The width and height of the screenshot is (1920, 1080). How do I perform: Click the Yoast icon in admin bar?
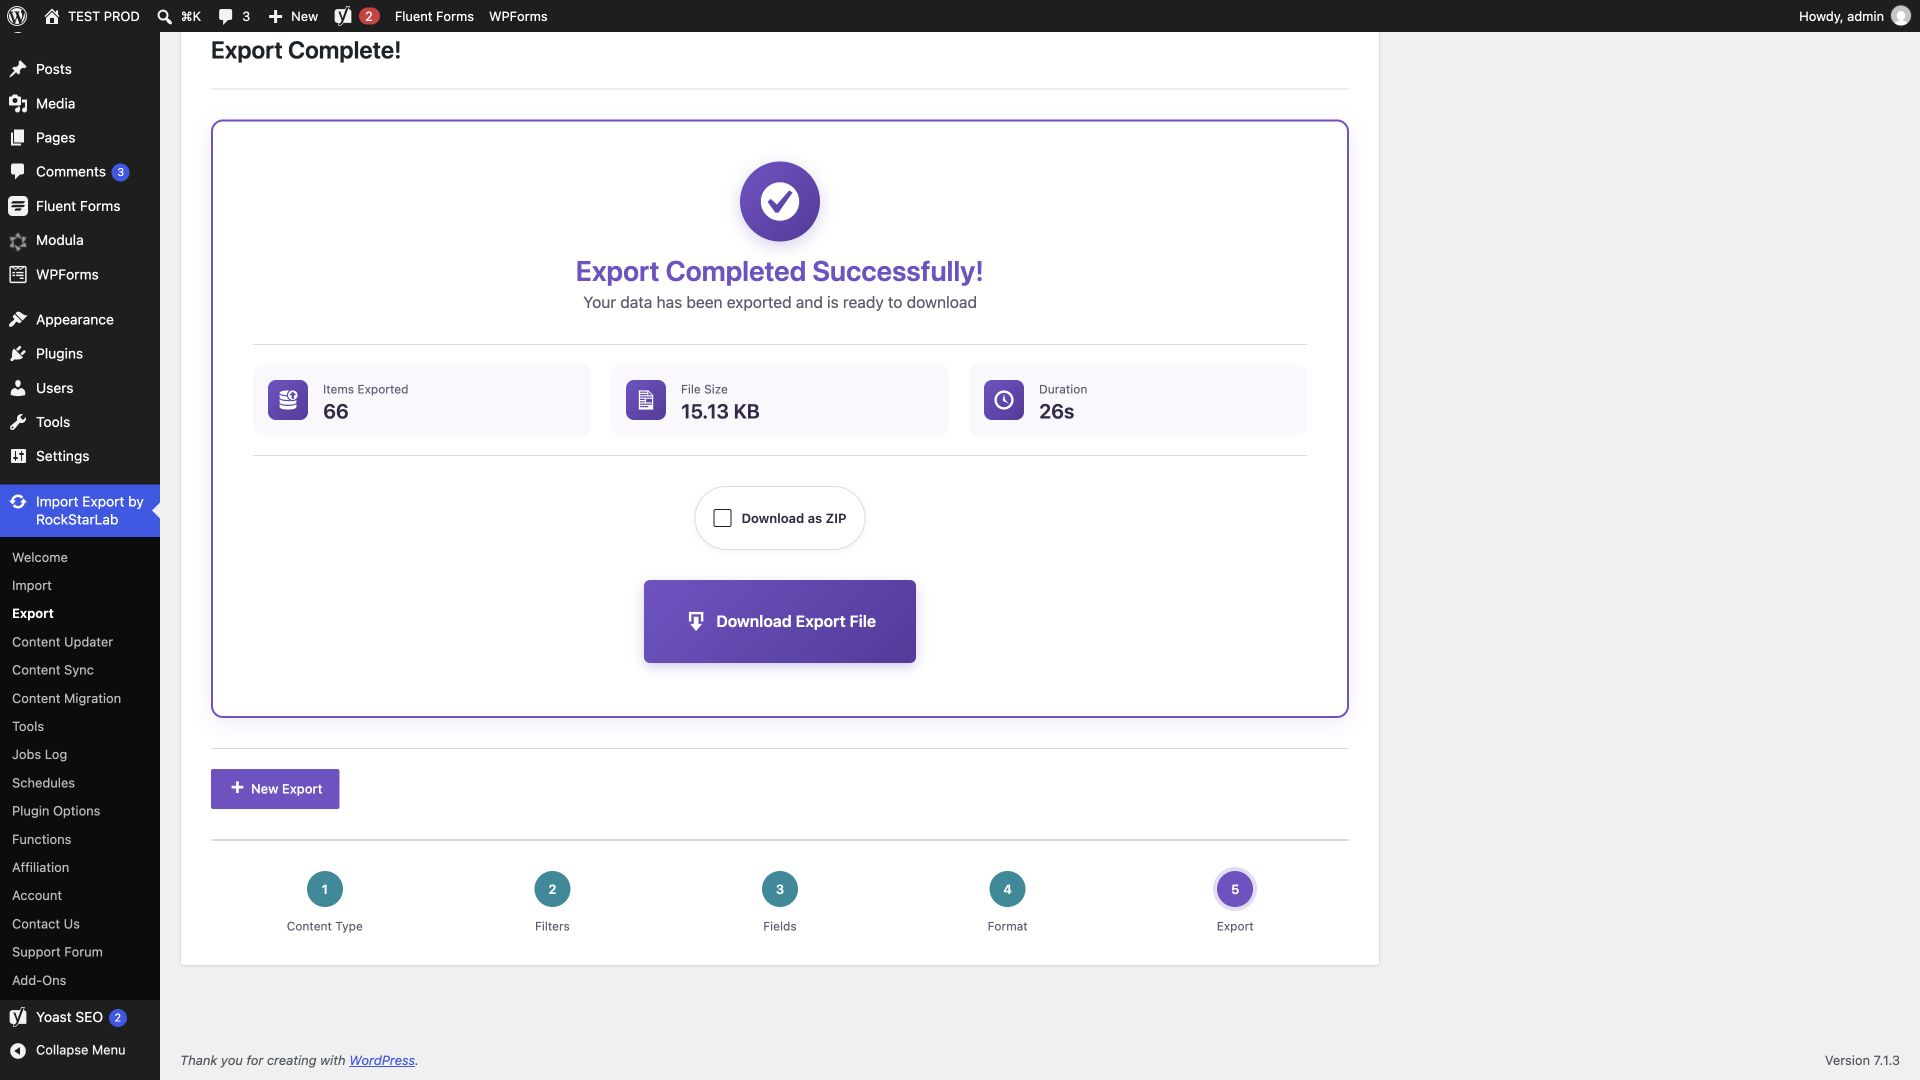pos(343,16)
